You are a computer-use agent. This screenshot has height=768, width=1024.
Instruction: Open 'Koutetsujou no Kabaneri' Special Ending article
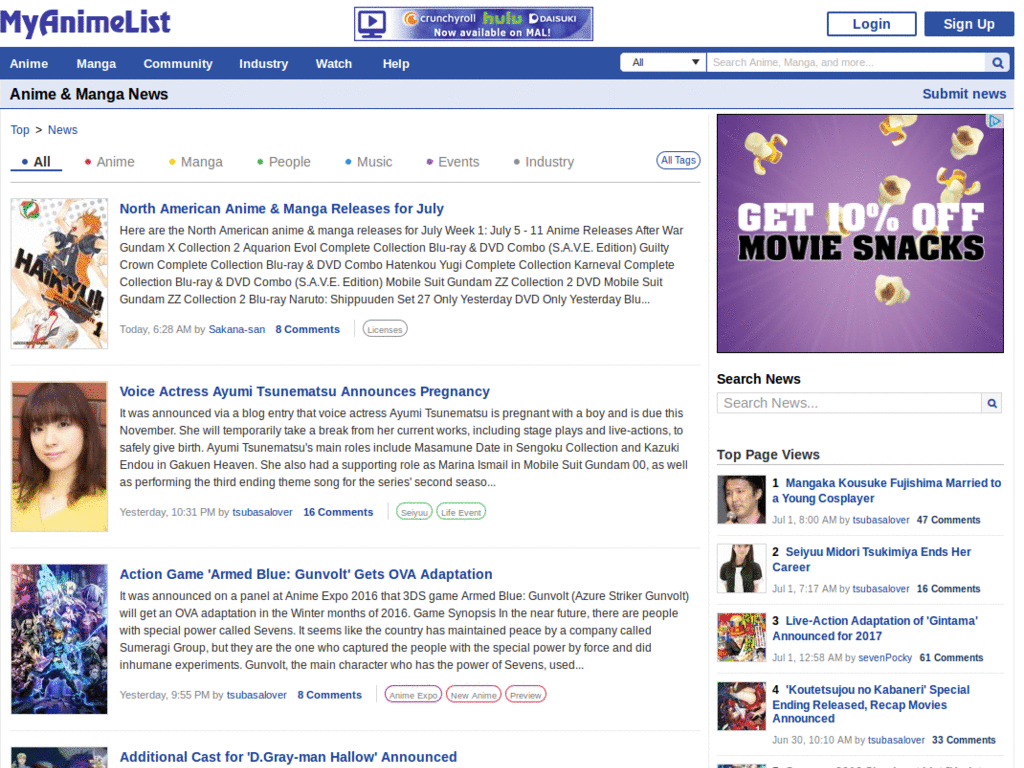(x=871, y=704)
